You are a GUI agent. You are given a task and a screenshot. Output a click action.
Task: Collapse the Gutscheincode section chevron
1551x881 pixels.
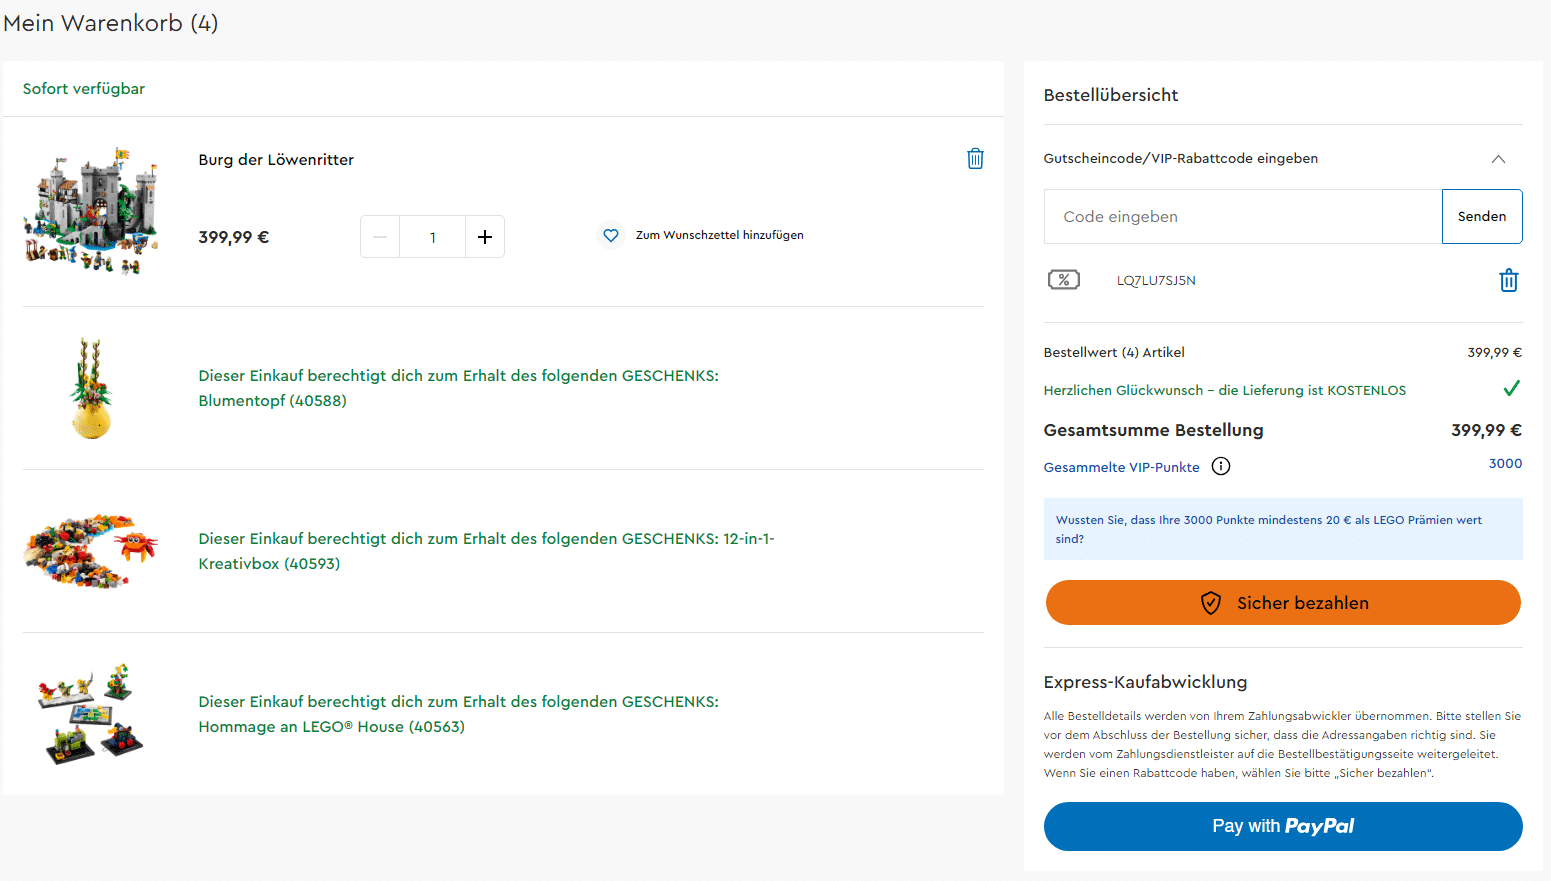[1497, 159]
